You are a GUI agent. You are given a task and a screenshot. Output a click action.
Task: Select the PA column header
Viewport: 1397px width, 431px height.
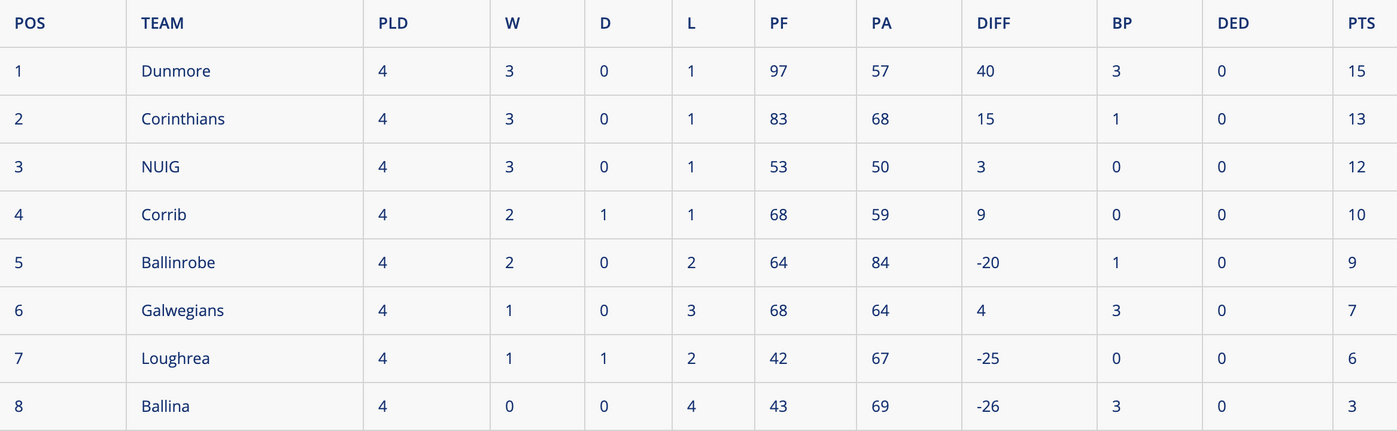[x=881, y=23]
